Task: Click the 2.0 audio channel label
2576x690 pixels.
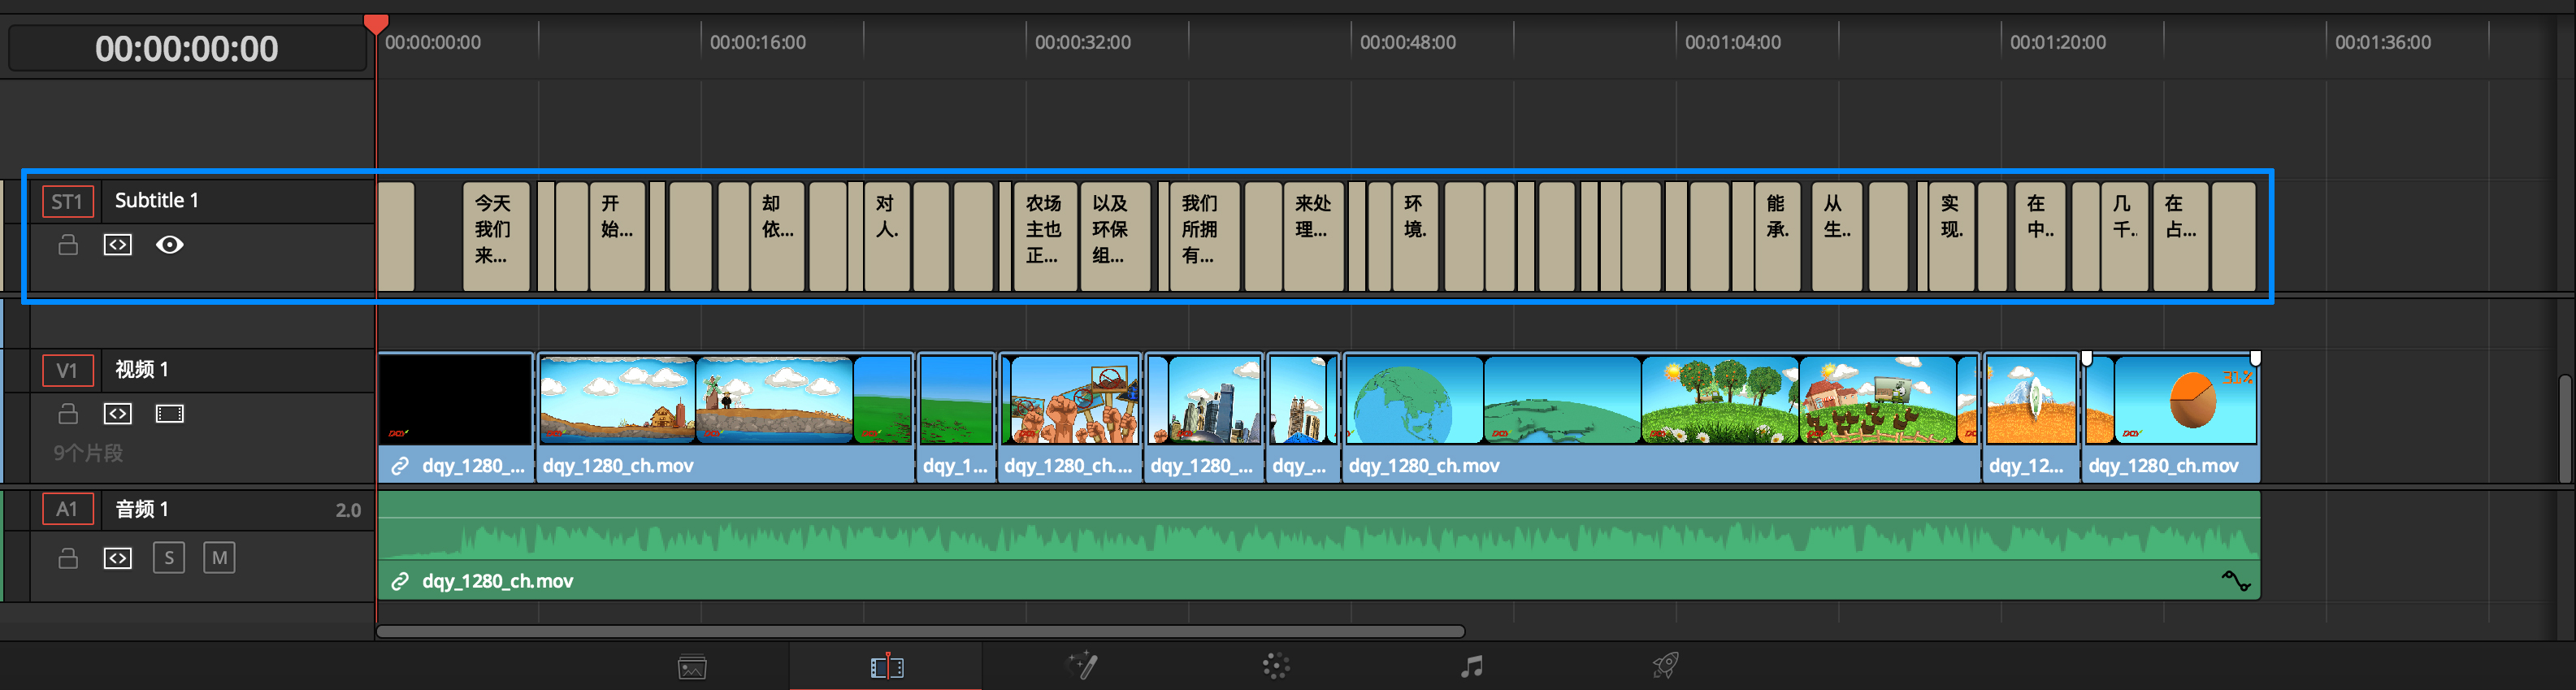Action: coord(348,510)
